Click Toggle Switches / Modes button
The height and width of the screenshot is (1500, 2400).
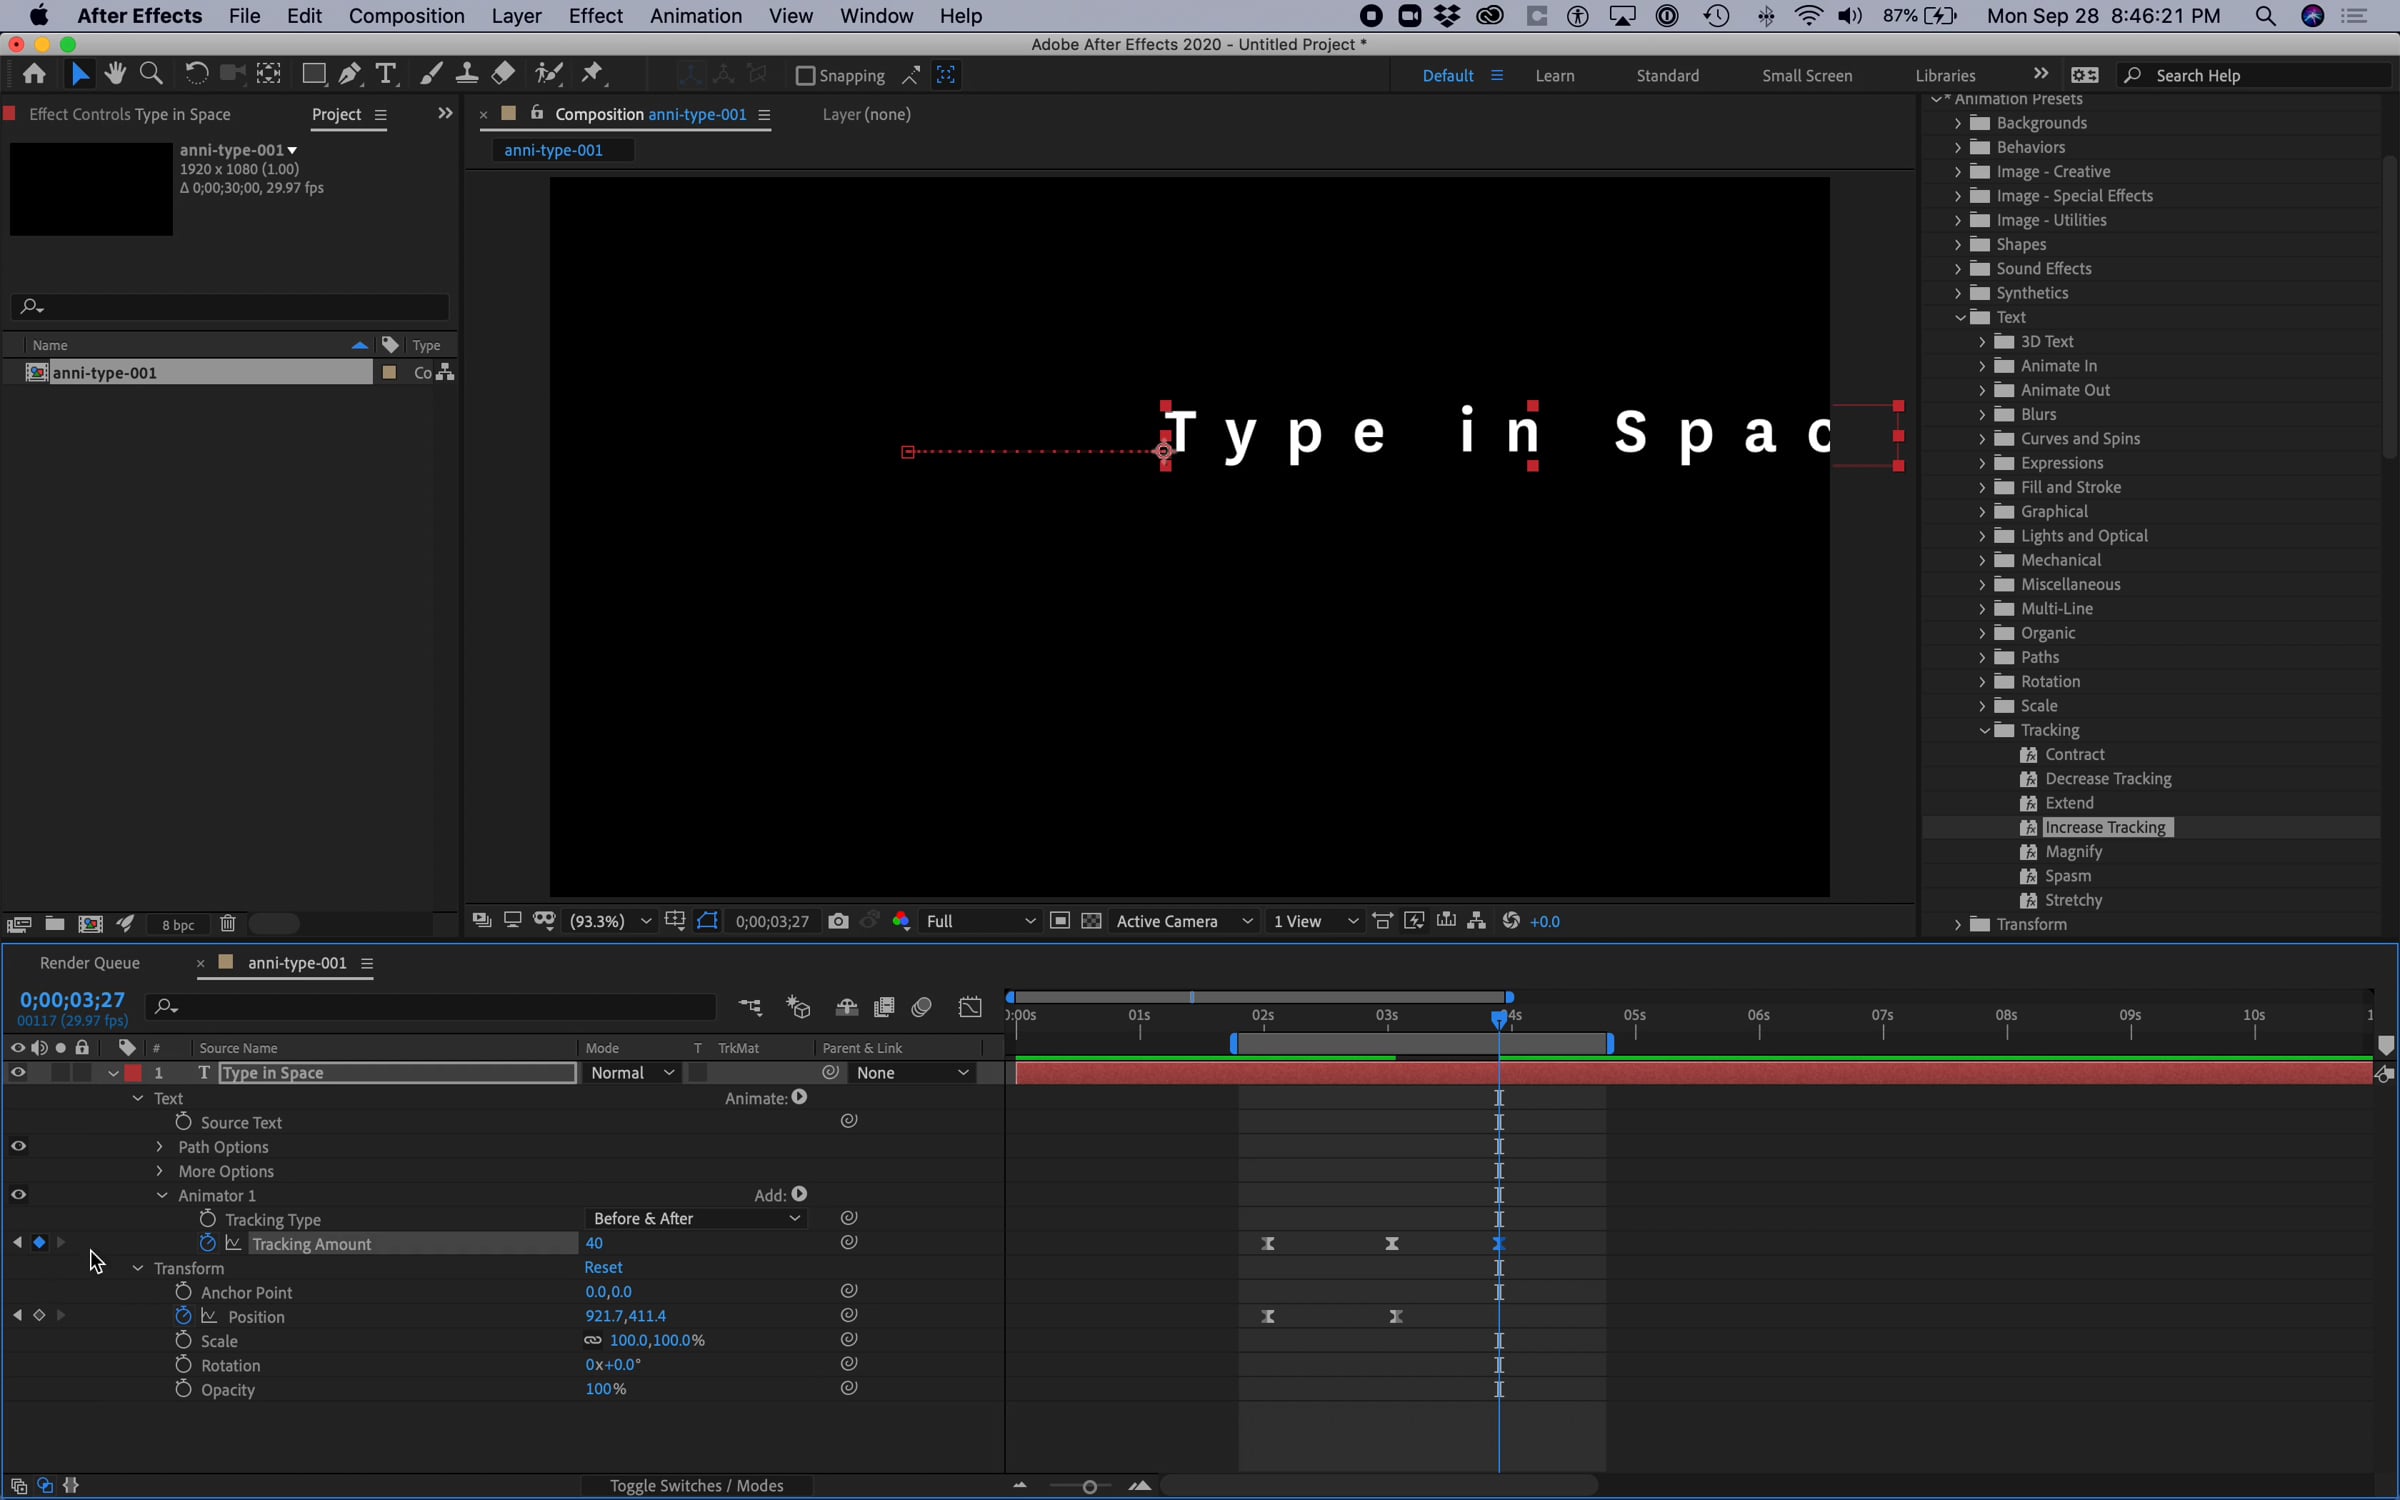(696, 1486)
